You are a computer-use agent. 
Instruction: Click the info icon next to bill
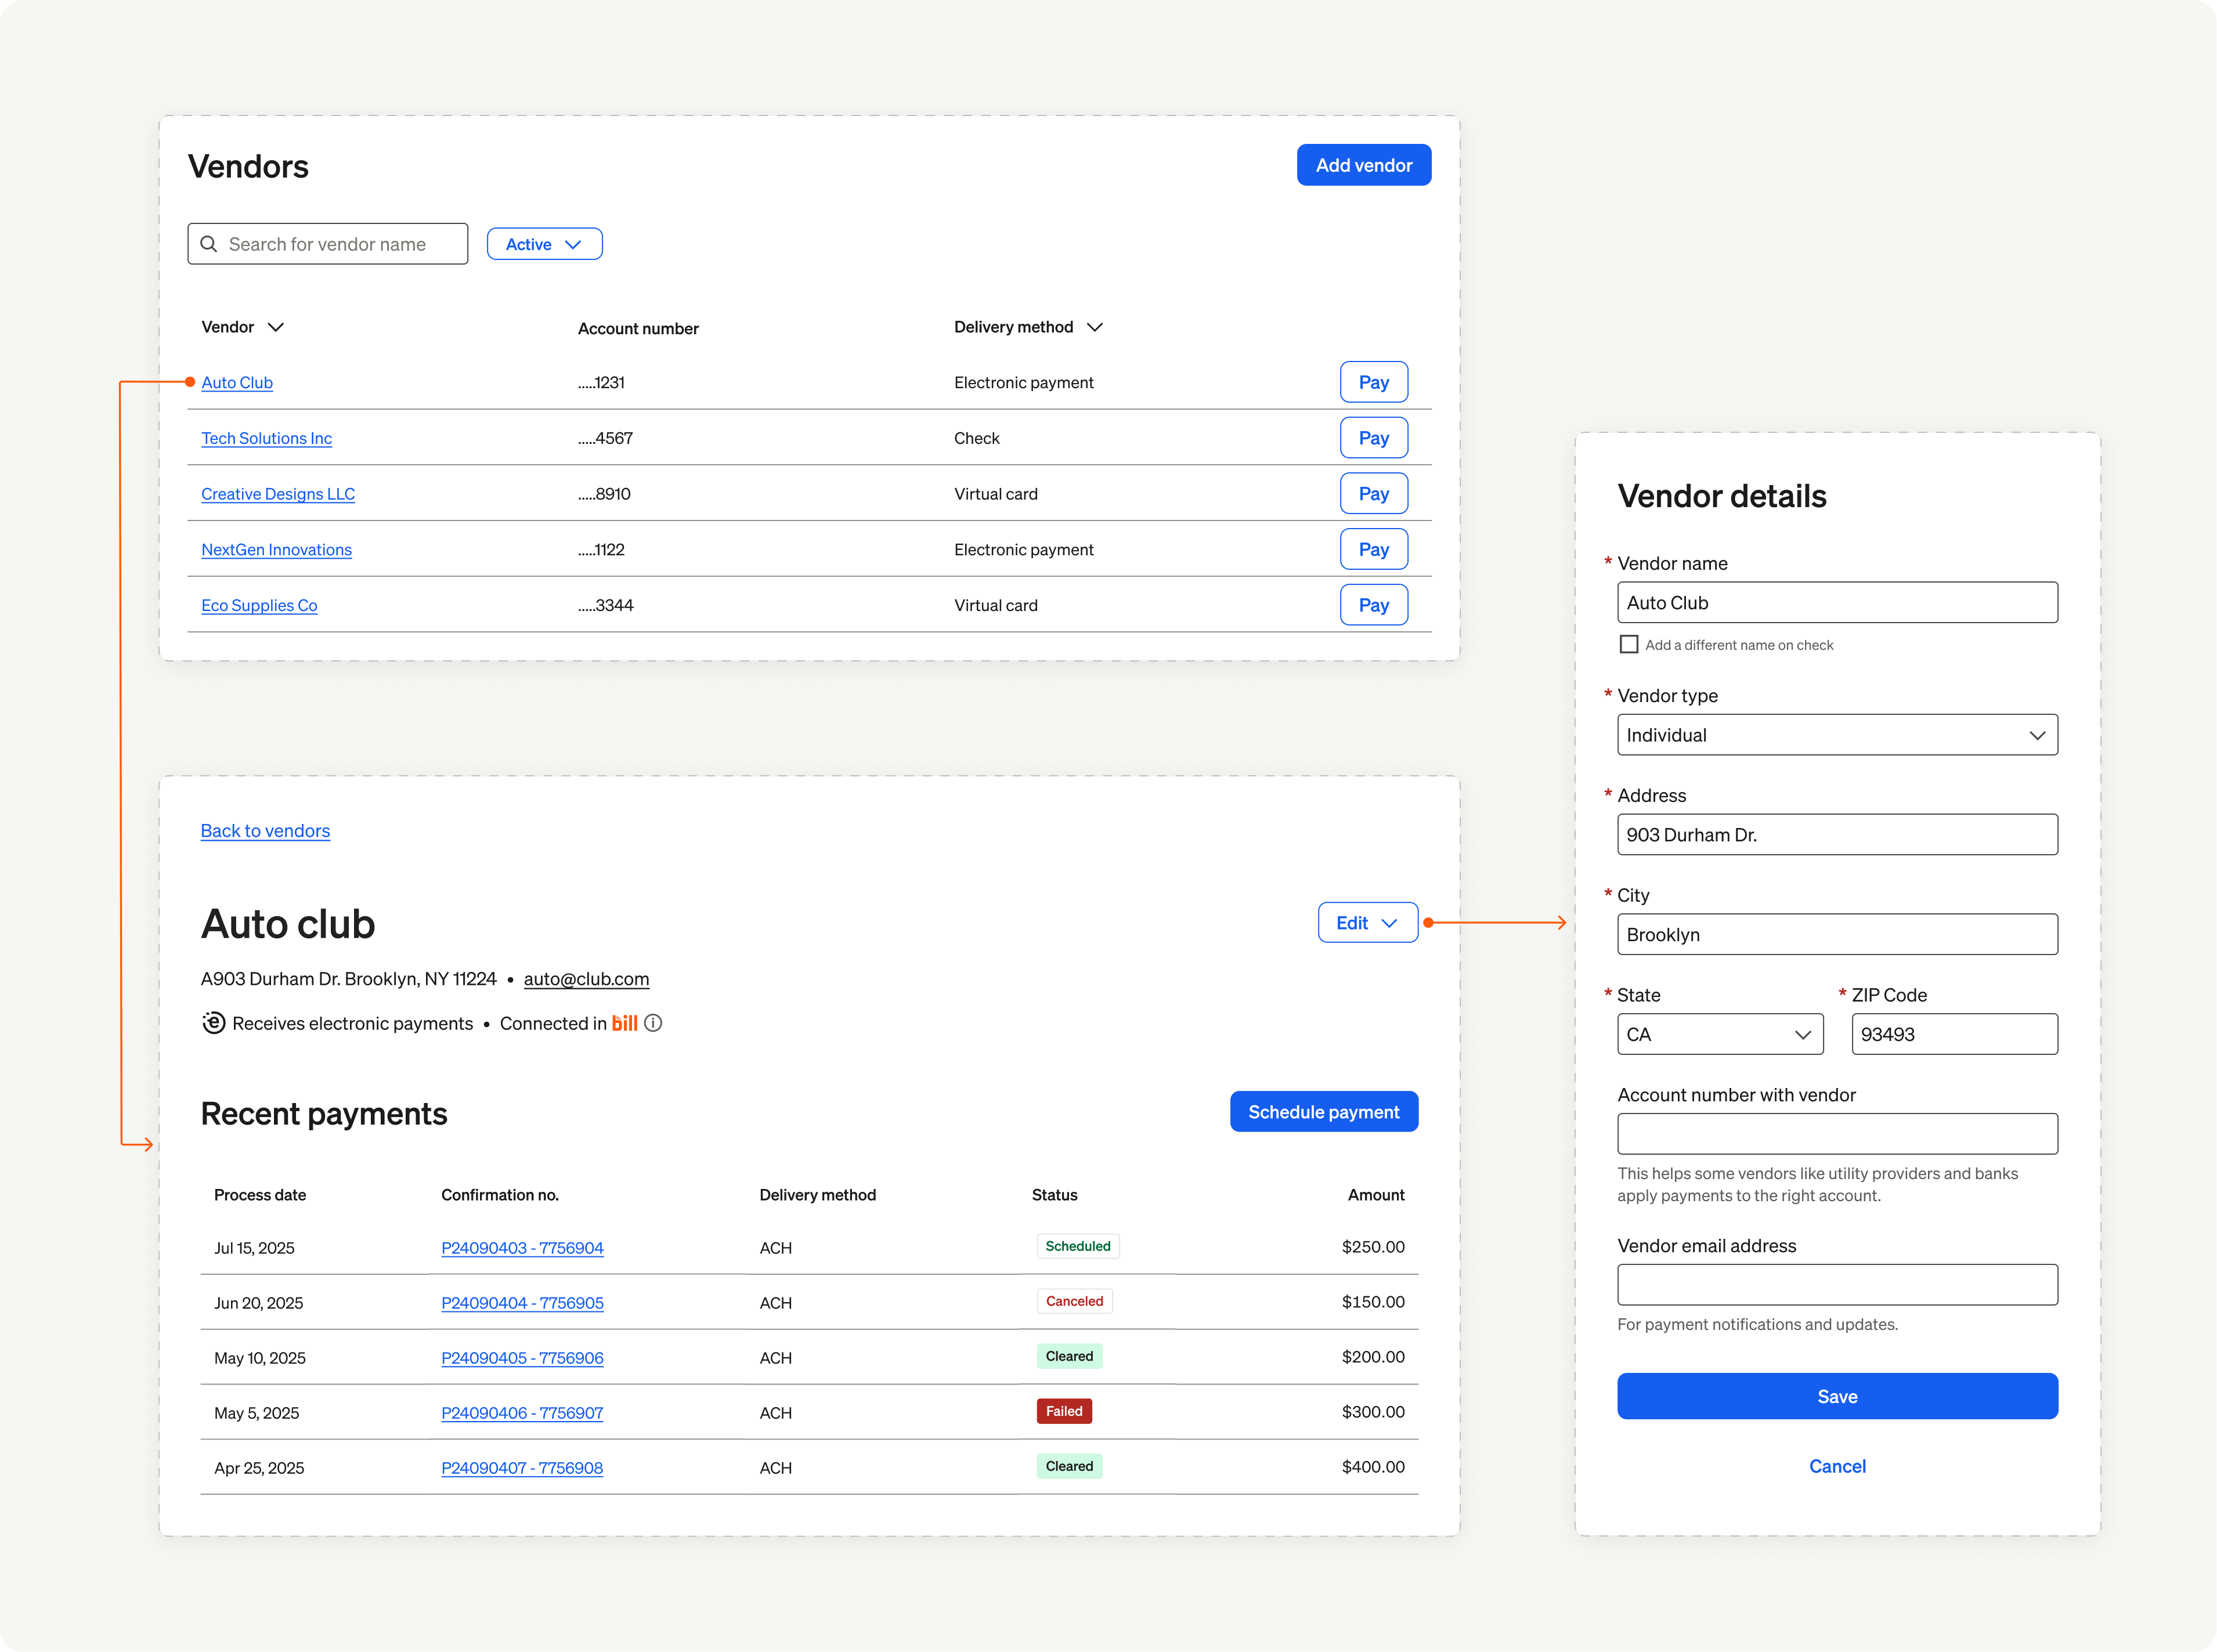tap(653, 1023)
